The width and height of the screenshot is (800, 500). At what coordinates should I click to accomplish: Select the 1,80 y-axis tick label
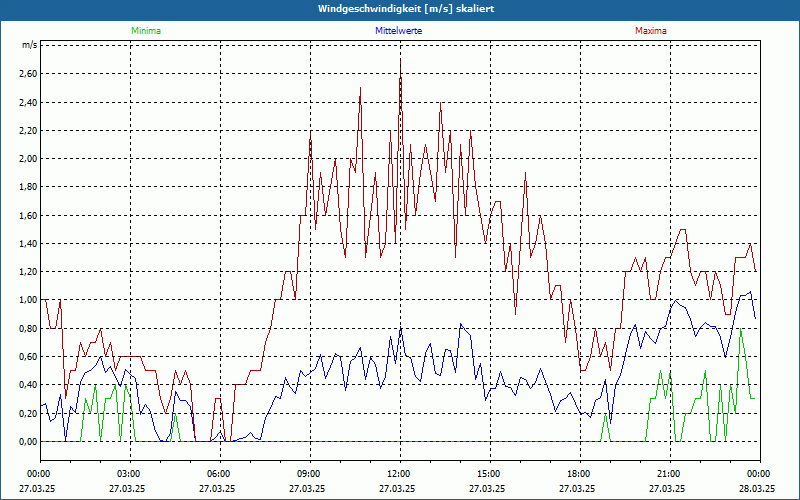pyautogui.click(x=27, y=187)
